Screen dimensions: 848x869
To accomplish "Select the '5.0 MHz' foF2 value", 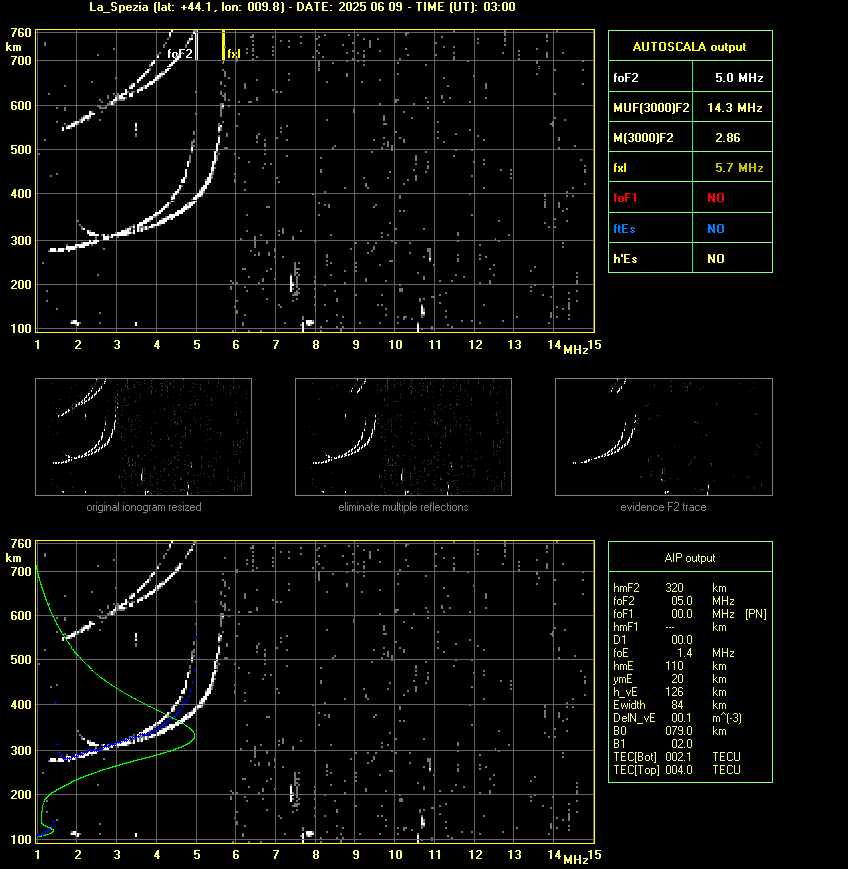I will 739,78.
